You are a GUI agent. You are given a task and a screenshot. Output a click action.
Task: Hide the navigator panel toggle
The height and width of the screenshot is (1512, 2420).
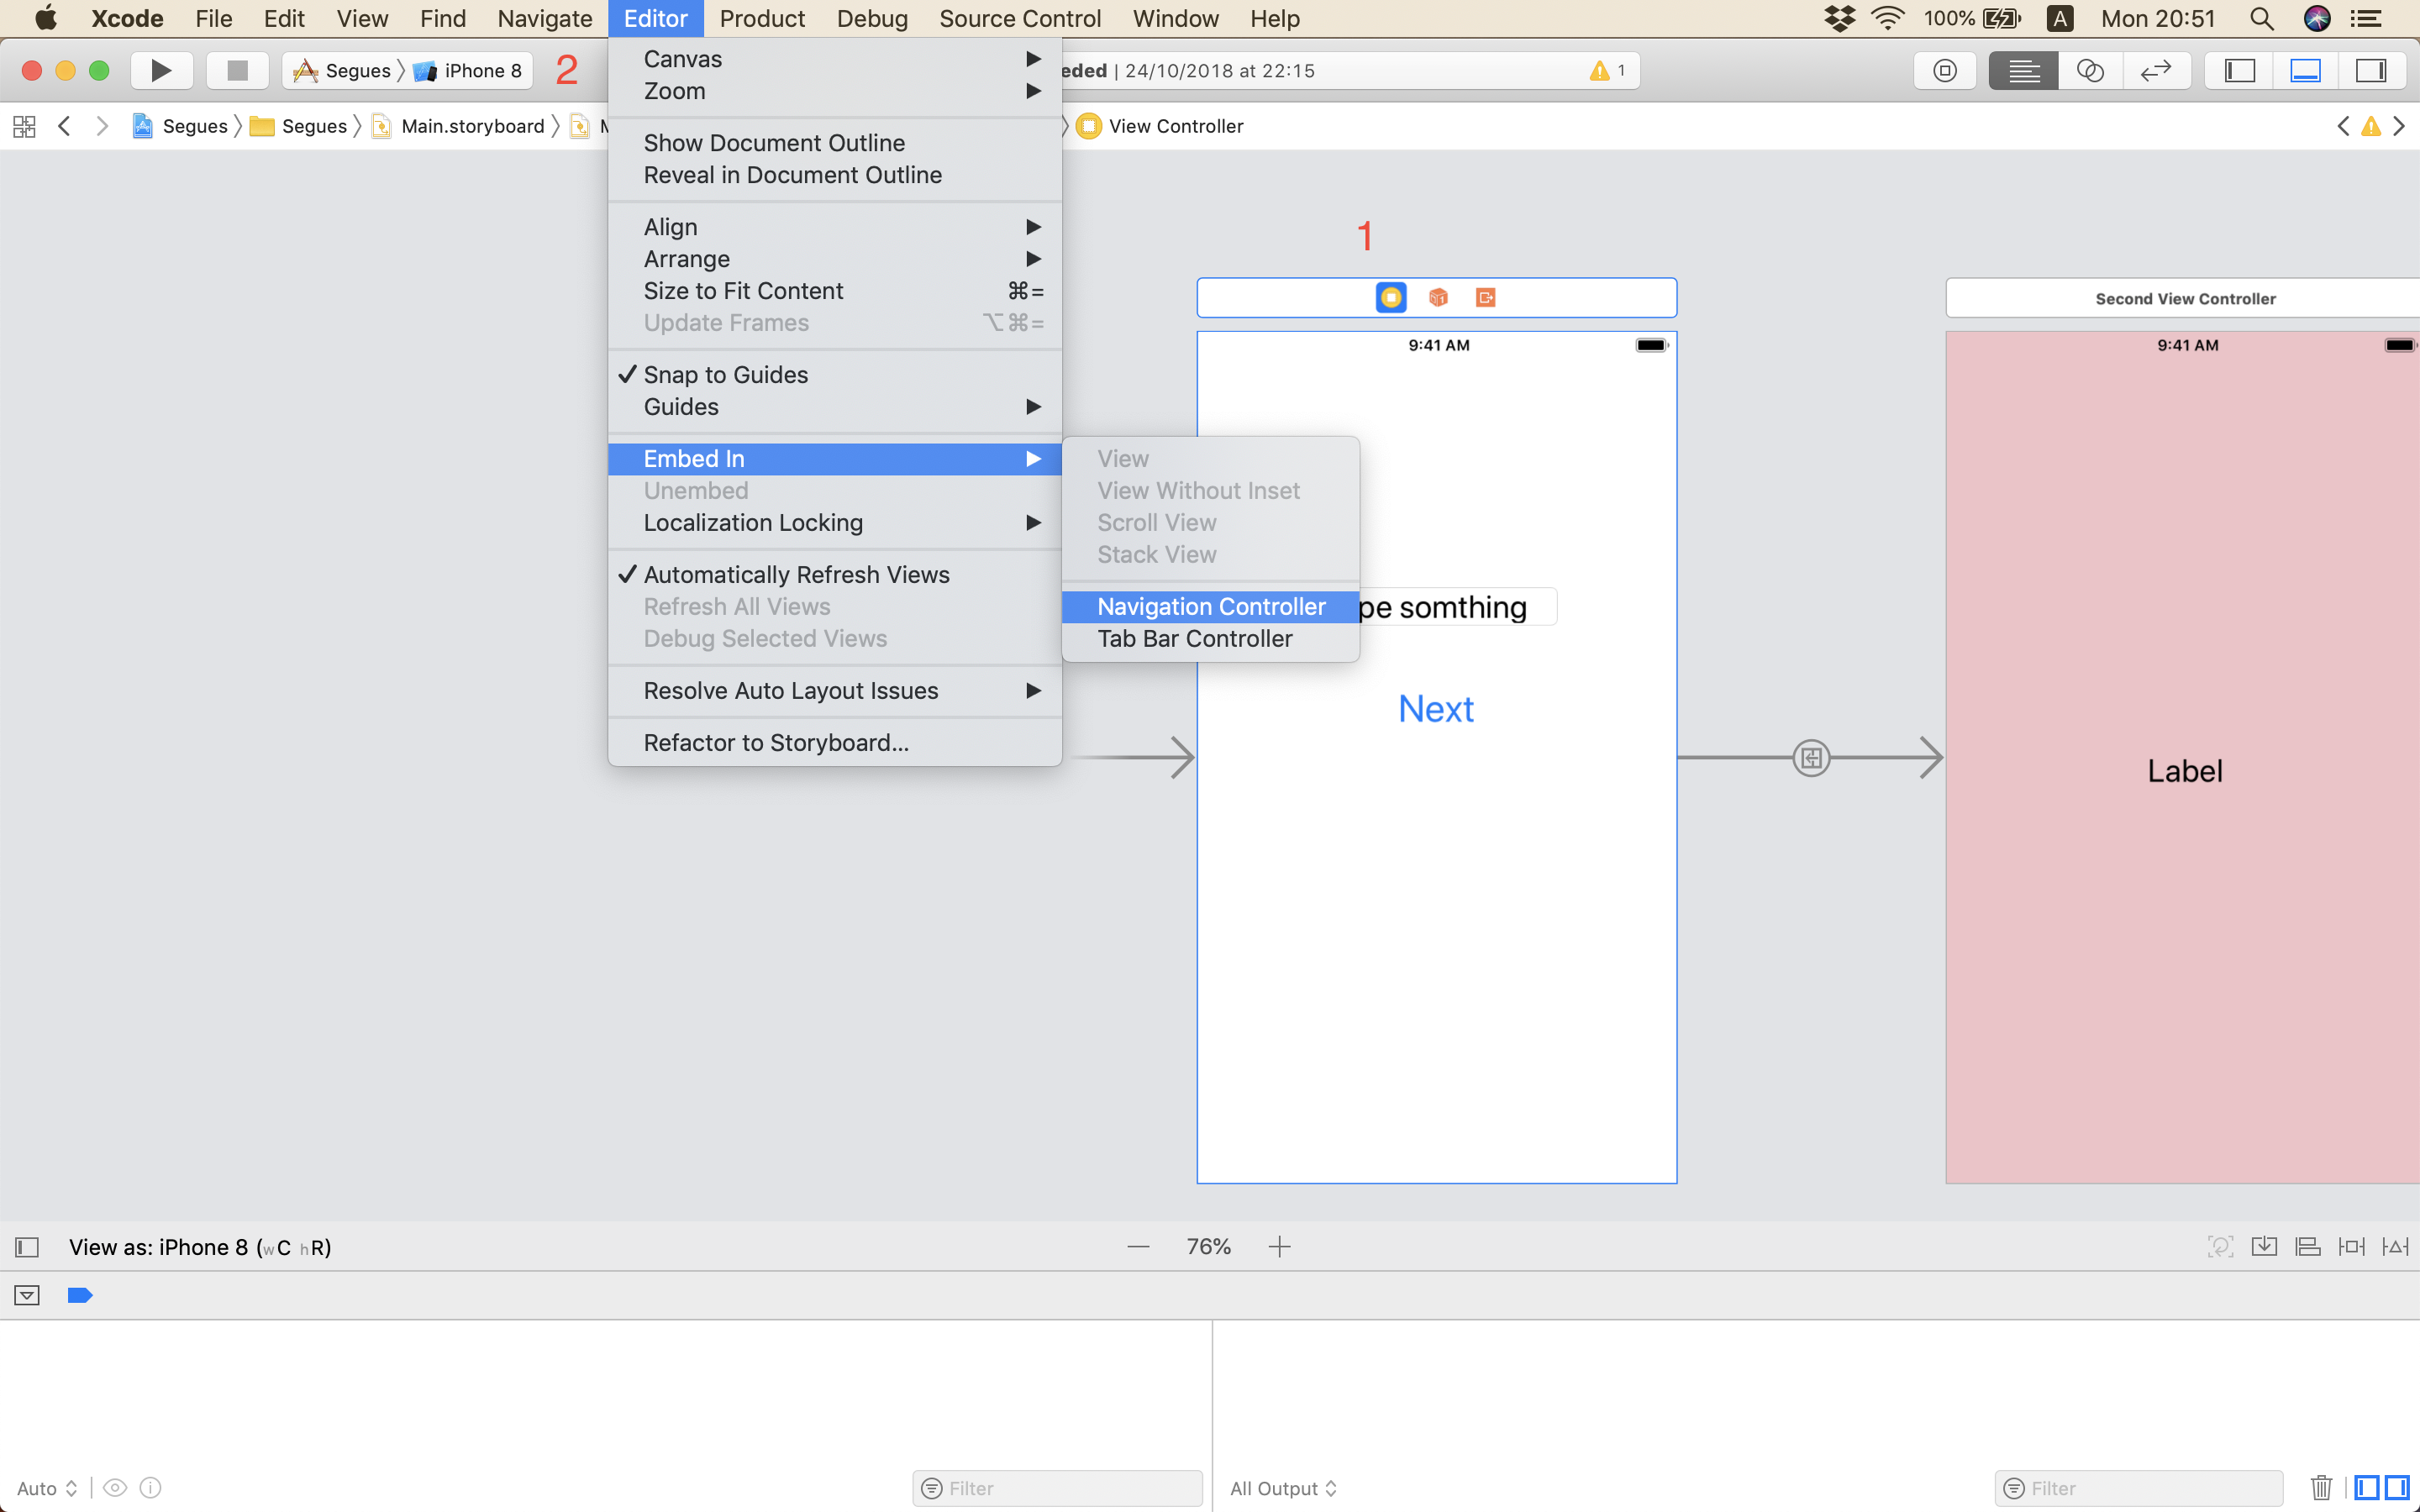tap(2240, 70)
